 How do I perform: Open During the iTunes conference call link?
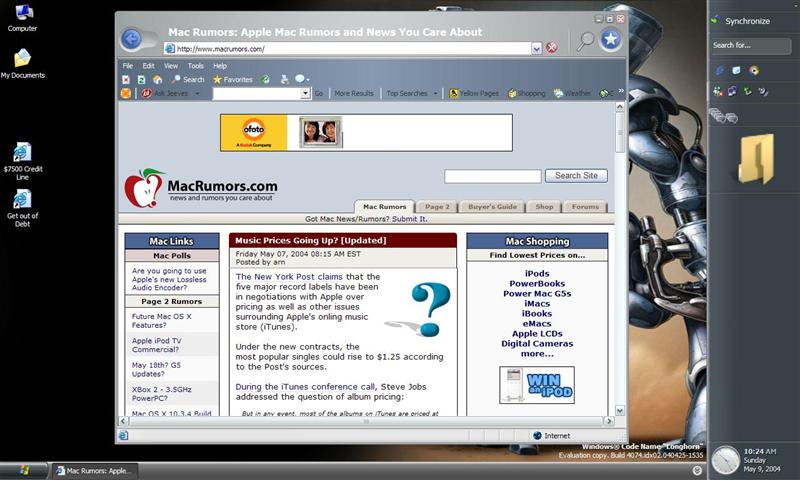tap(305, 387)
